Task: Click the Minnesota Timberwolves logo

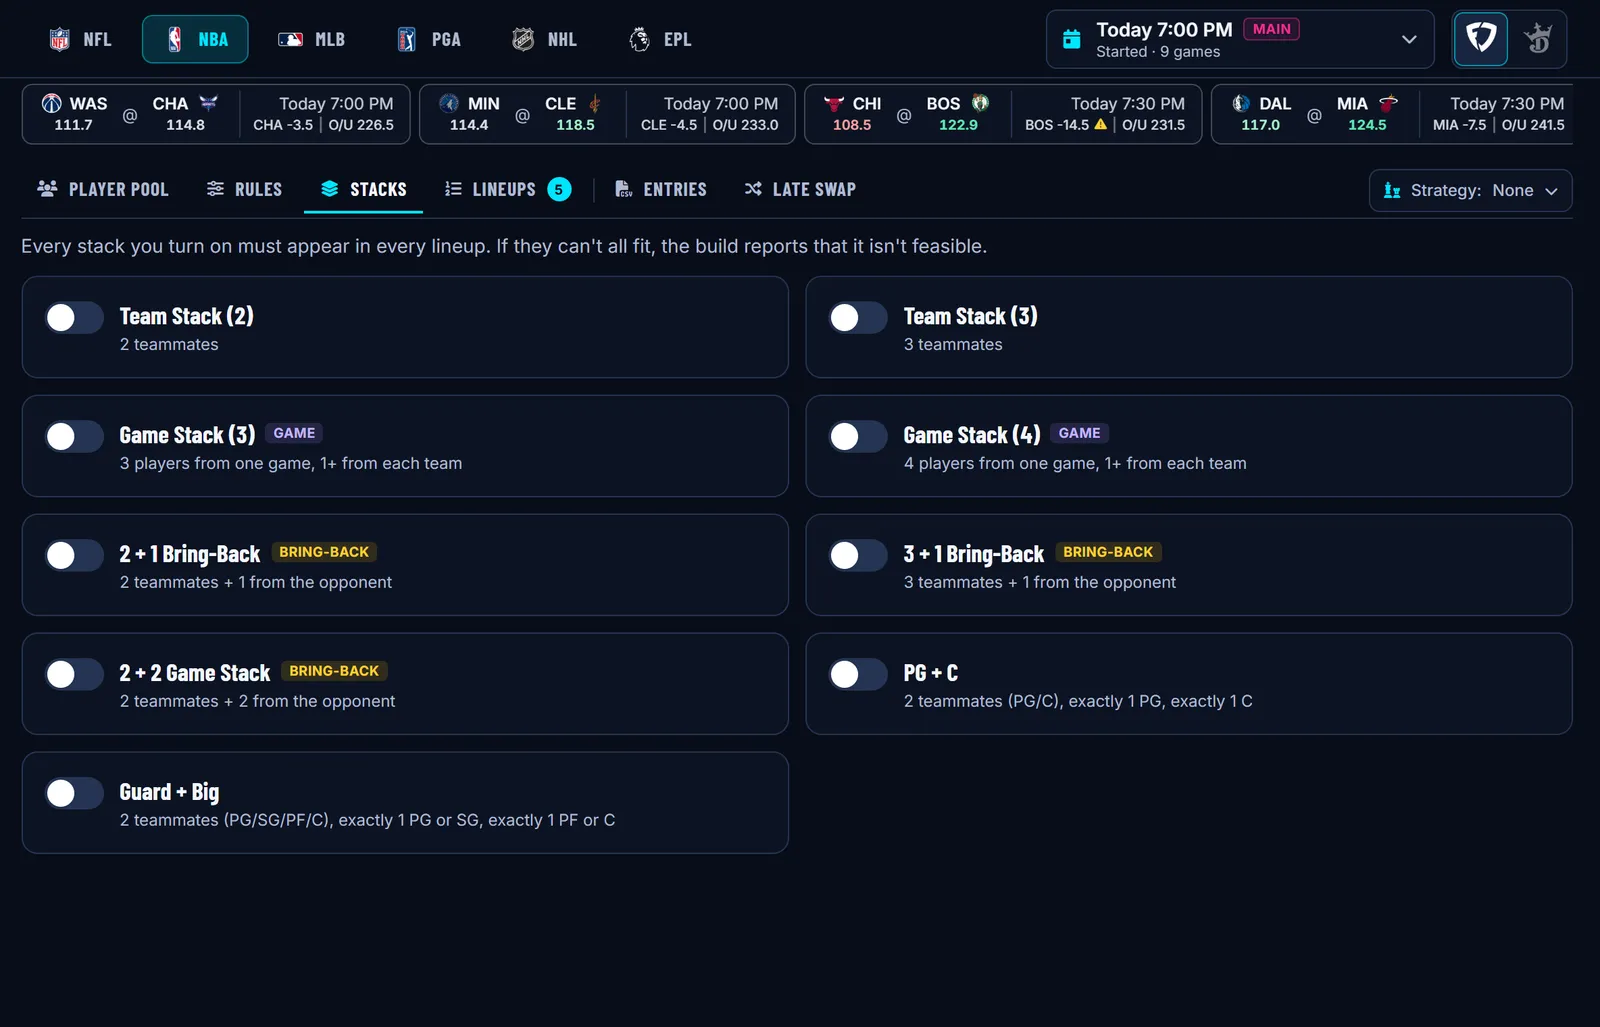Action: tap(449, 103)
